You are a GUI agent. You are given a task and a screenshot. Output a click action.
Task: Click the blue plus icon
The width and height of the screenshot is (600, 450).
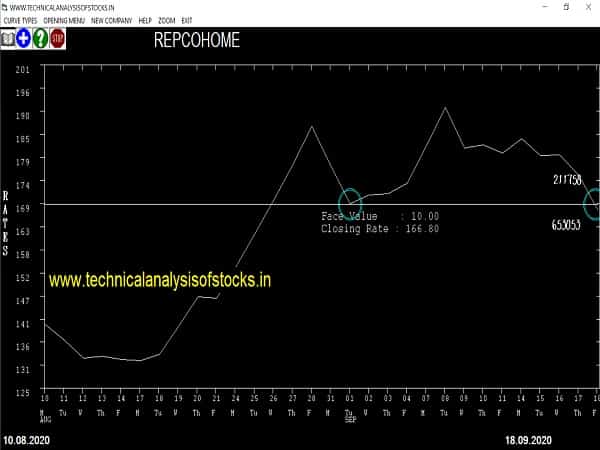pos(24,39)
